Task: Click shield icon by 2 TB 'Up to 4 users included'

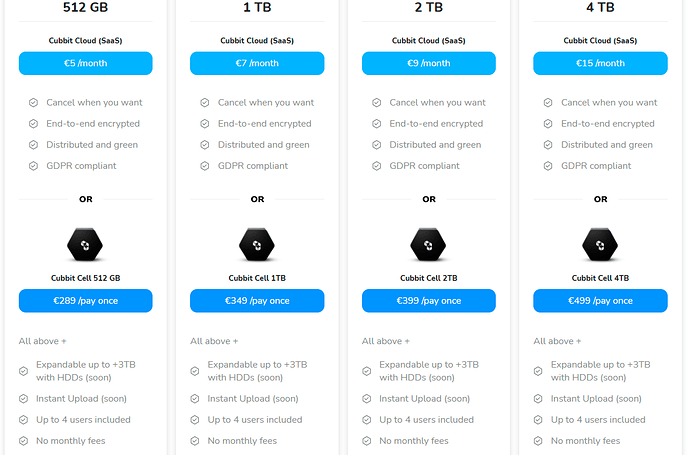Action: [366, 420]
